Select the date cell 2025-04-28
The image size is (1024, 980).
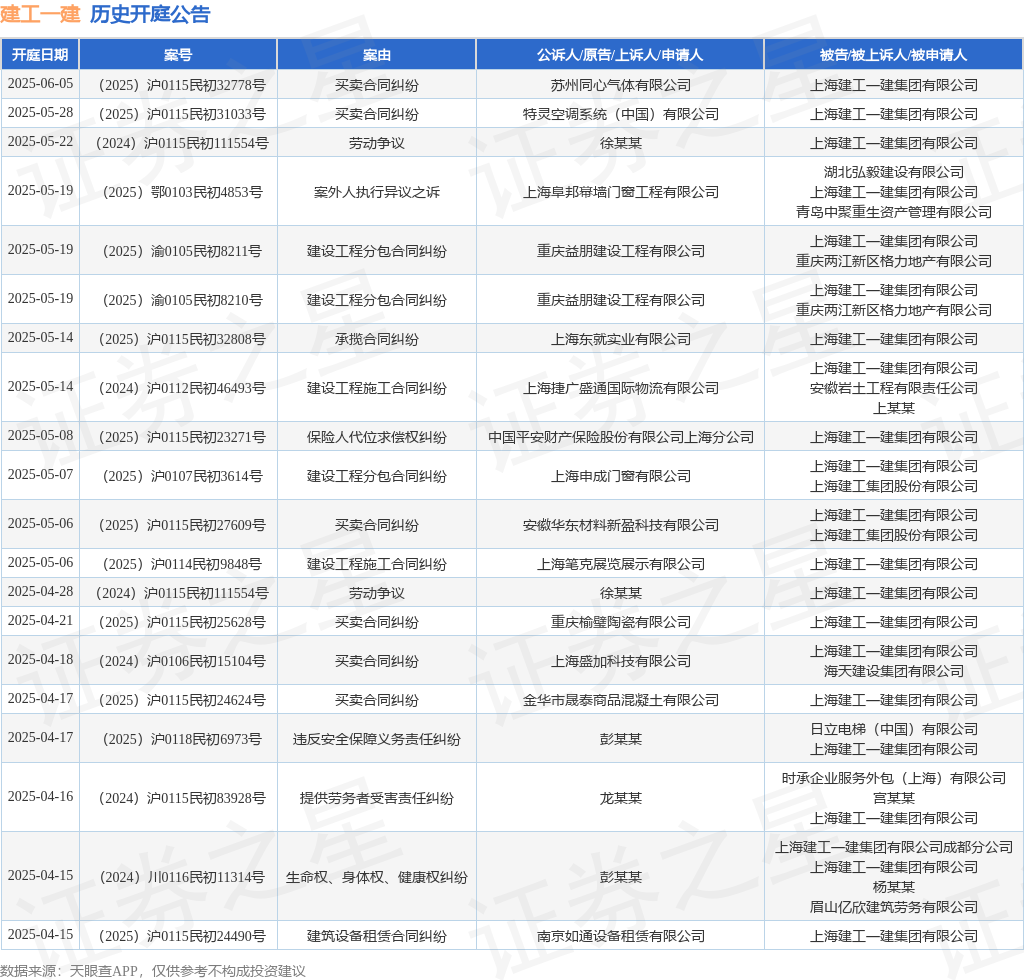40,592
